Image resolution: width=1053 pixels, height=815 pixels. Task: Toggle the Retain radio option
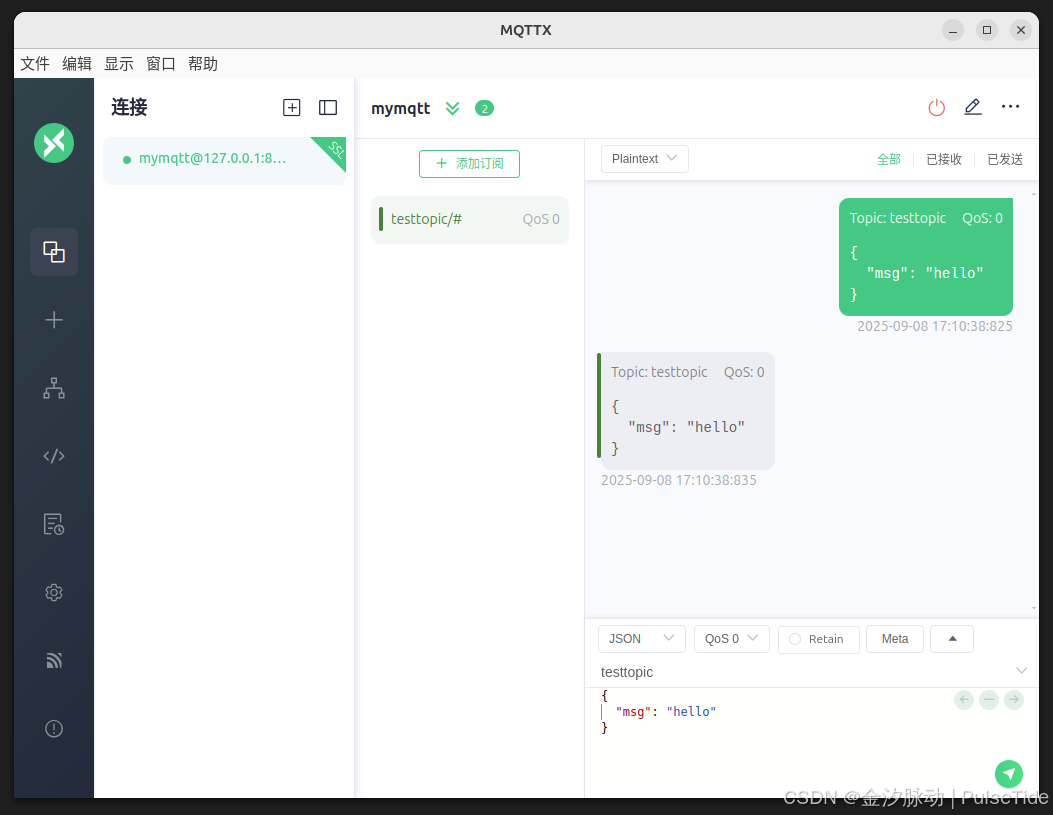pos(818,639)
